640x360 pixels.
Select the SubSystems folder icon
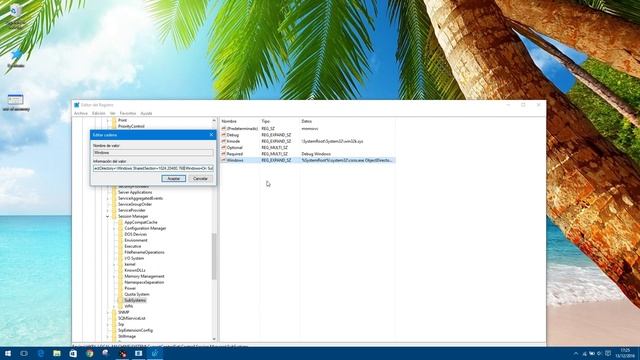pyautogui.click(x=120, y=300)
